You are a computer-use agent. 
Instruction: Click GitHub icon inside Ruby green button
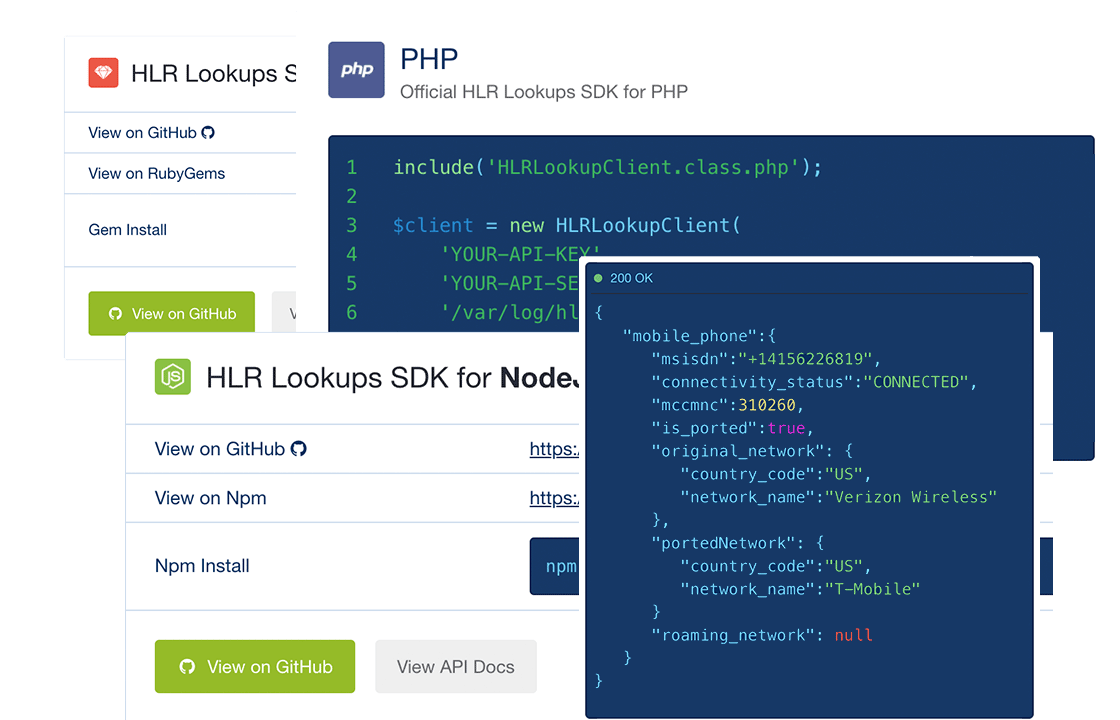tap(115, 314)
